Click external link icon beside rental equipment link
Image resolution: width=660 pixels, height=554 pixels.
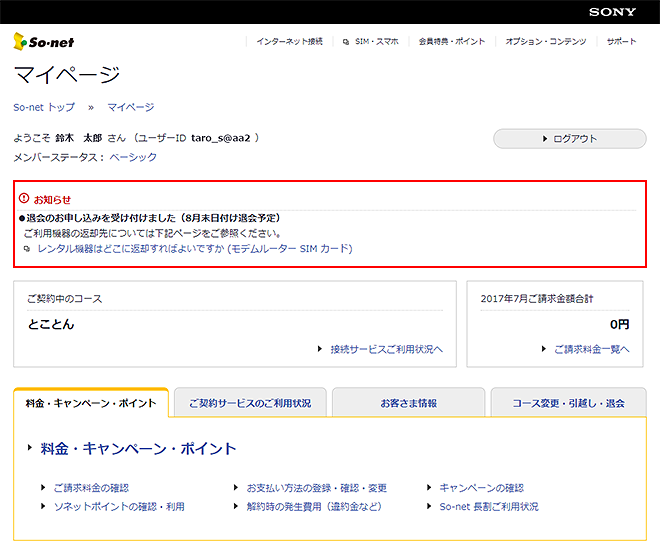point(27,249)
